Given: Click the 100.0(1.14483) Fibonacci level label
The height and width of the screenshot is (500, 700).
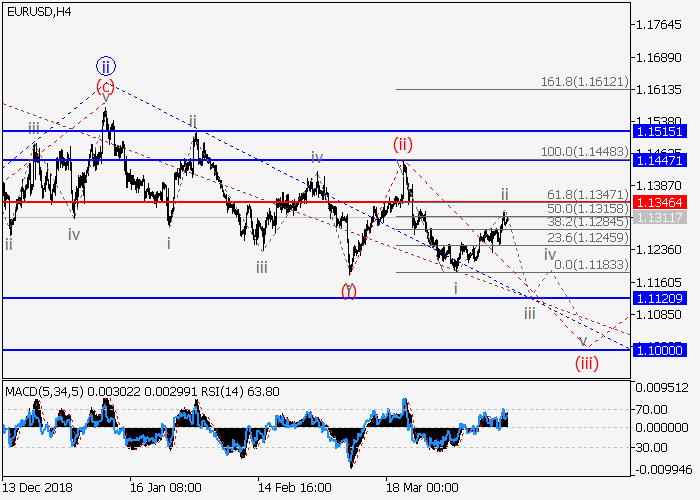Looking at the screenshot, I should (583, 151).
